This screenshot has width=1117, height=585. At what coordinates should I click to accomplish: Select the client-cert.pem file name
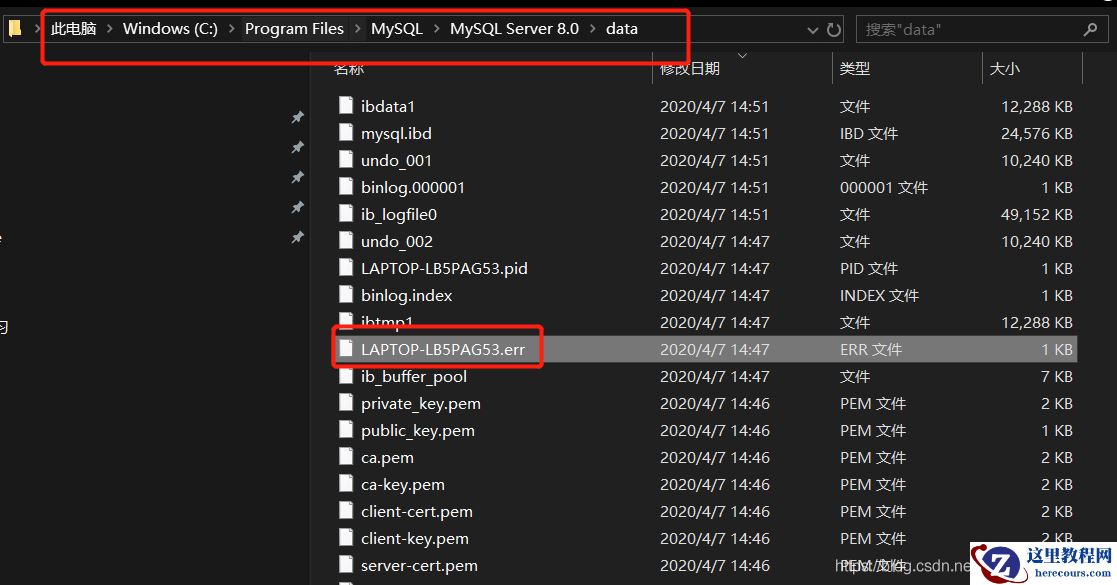tap(416, 512)
